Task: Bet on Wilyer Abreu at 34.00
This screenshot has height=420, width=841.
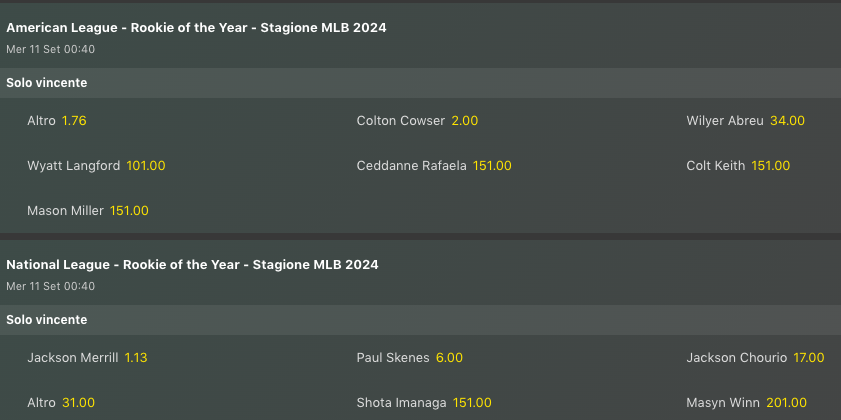Action: [745, 121]
